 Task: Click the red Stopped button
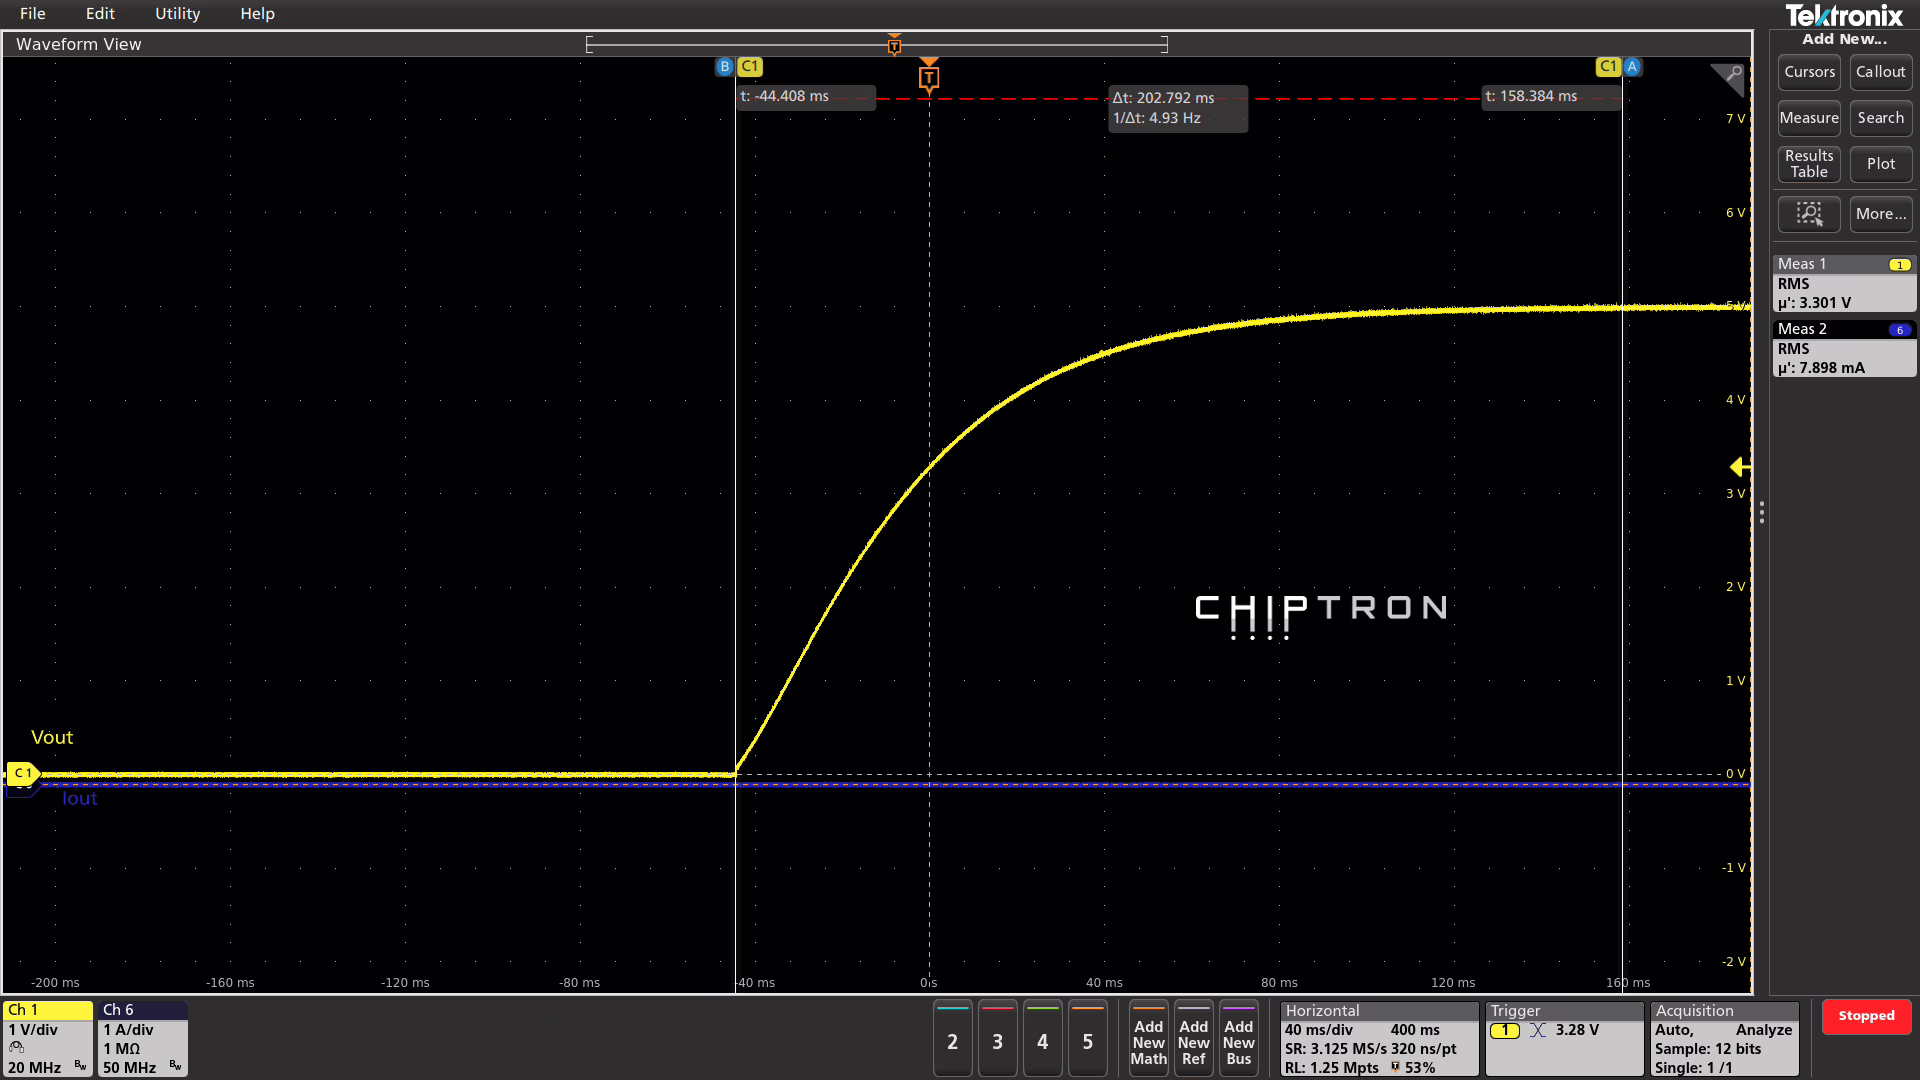pyautogui.click(x=1866, y=1016)
